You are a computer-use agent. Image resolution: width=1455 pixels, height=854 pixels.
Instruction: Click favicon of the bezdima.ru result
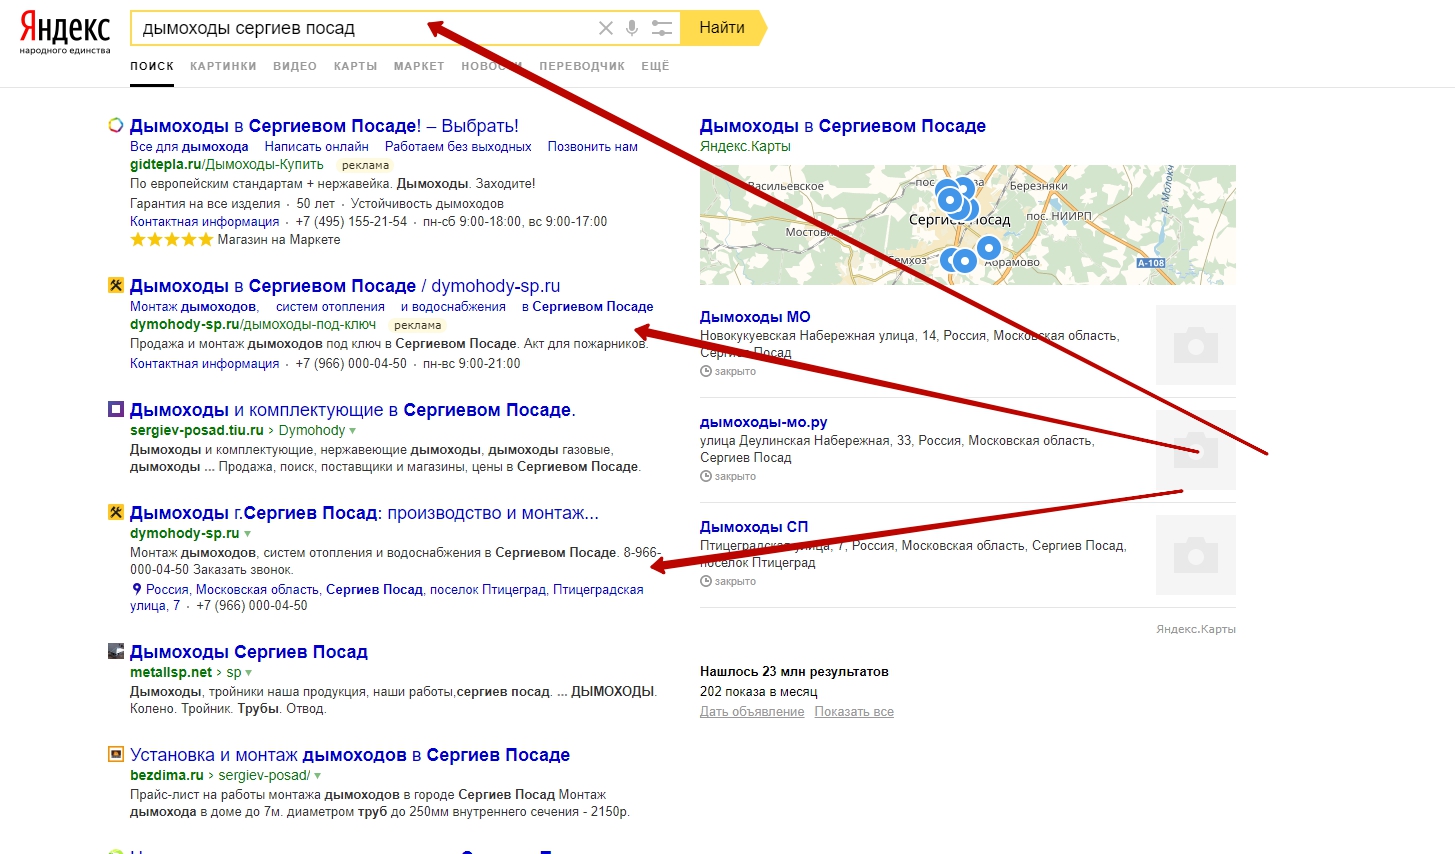116,754
